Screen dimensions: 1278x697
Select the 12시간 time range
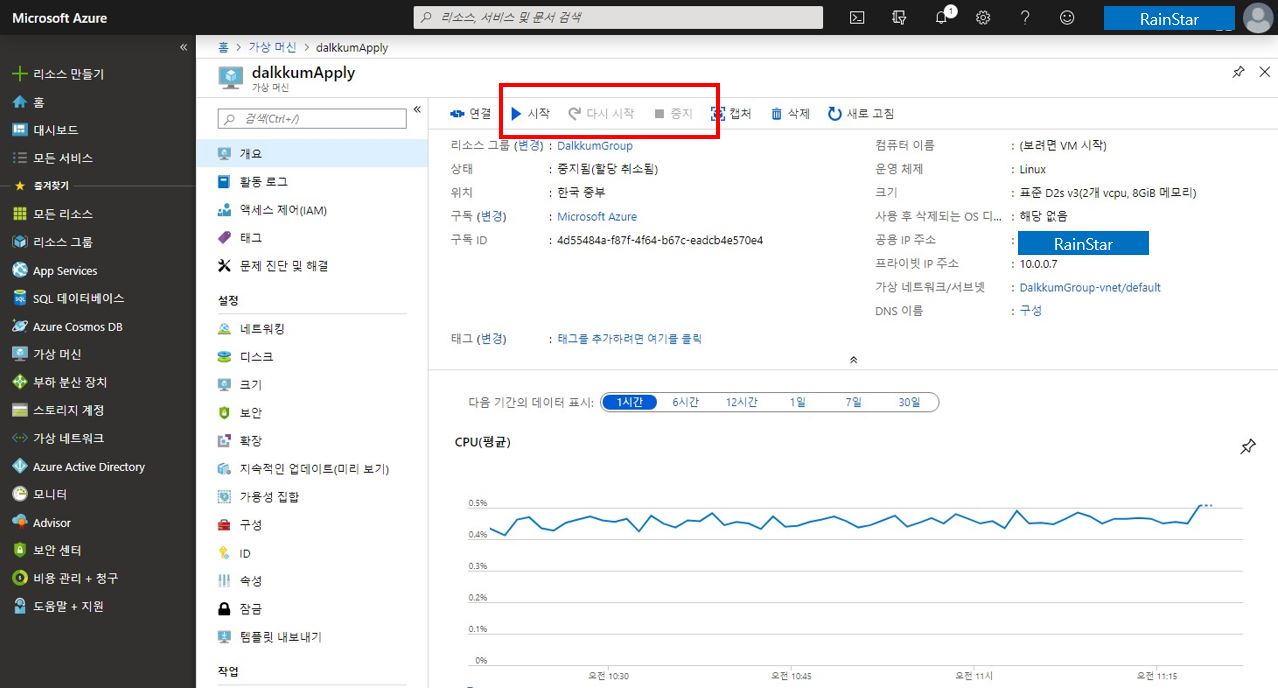coord(741,402)
